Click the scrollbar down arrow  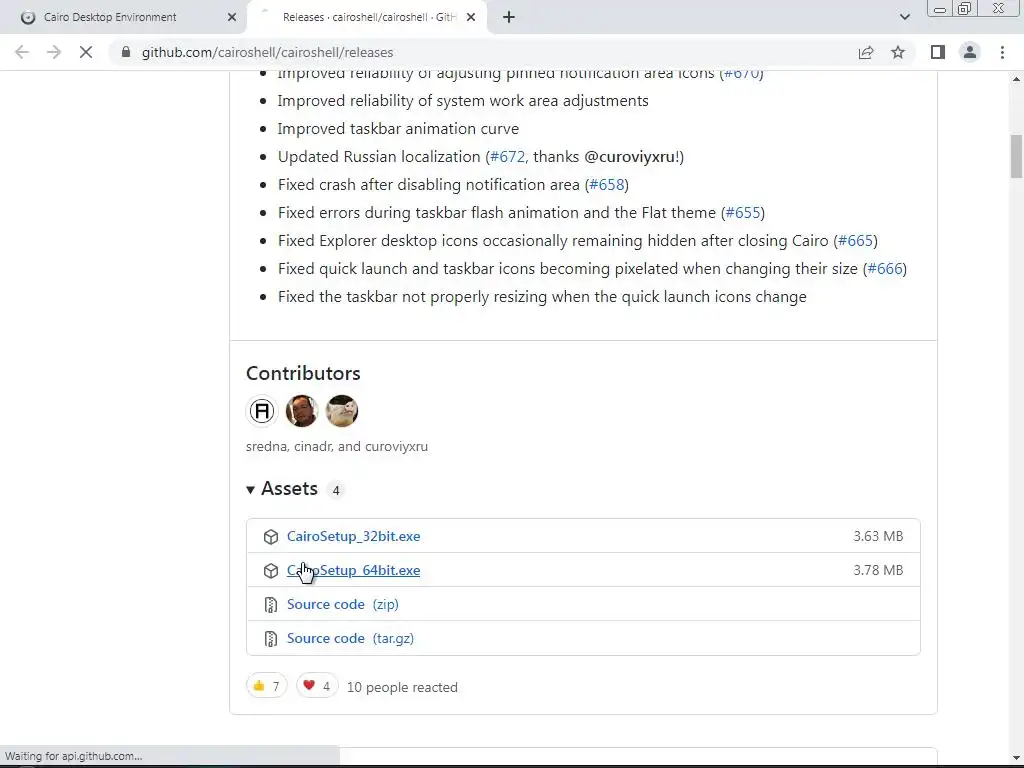(1016, 758)
